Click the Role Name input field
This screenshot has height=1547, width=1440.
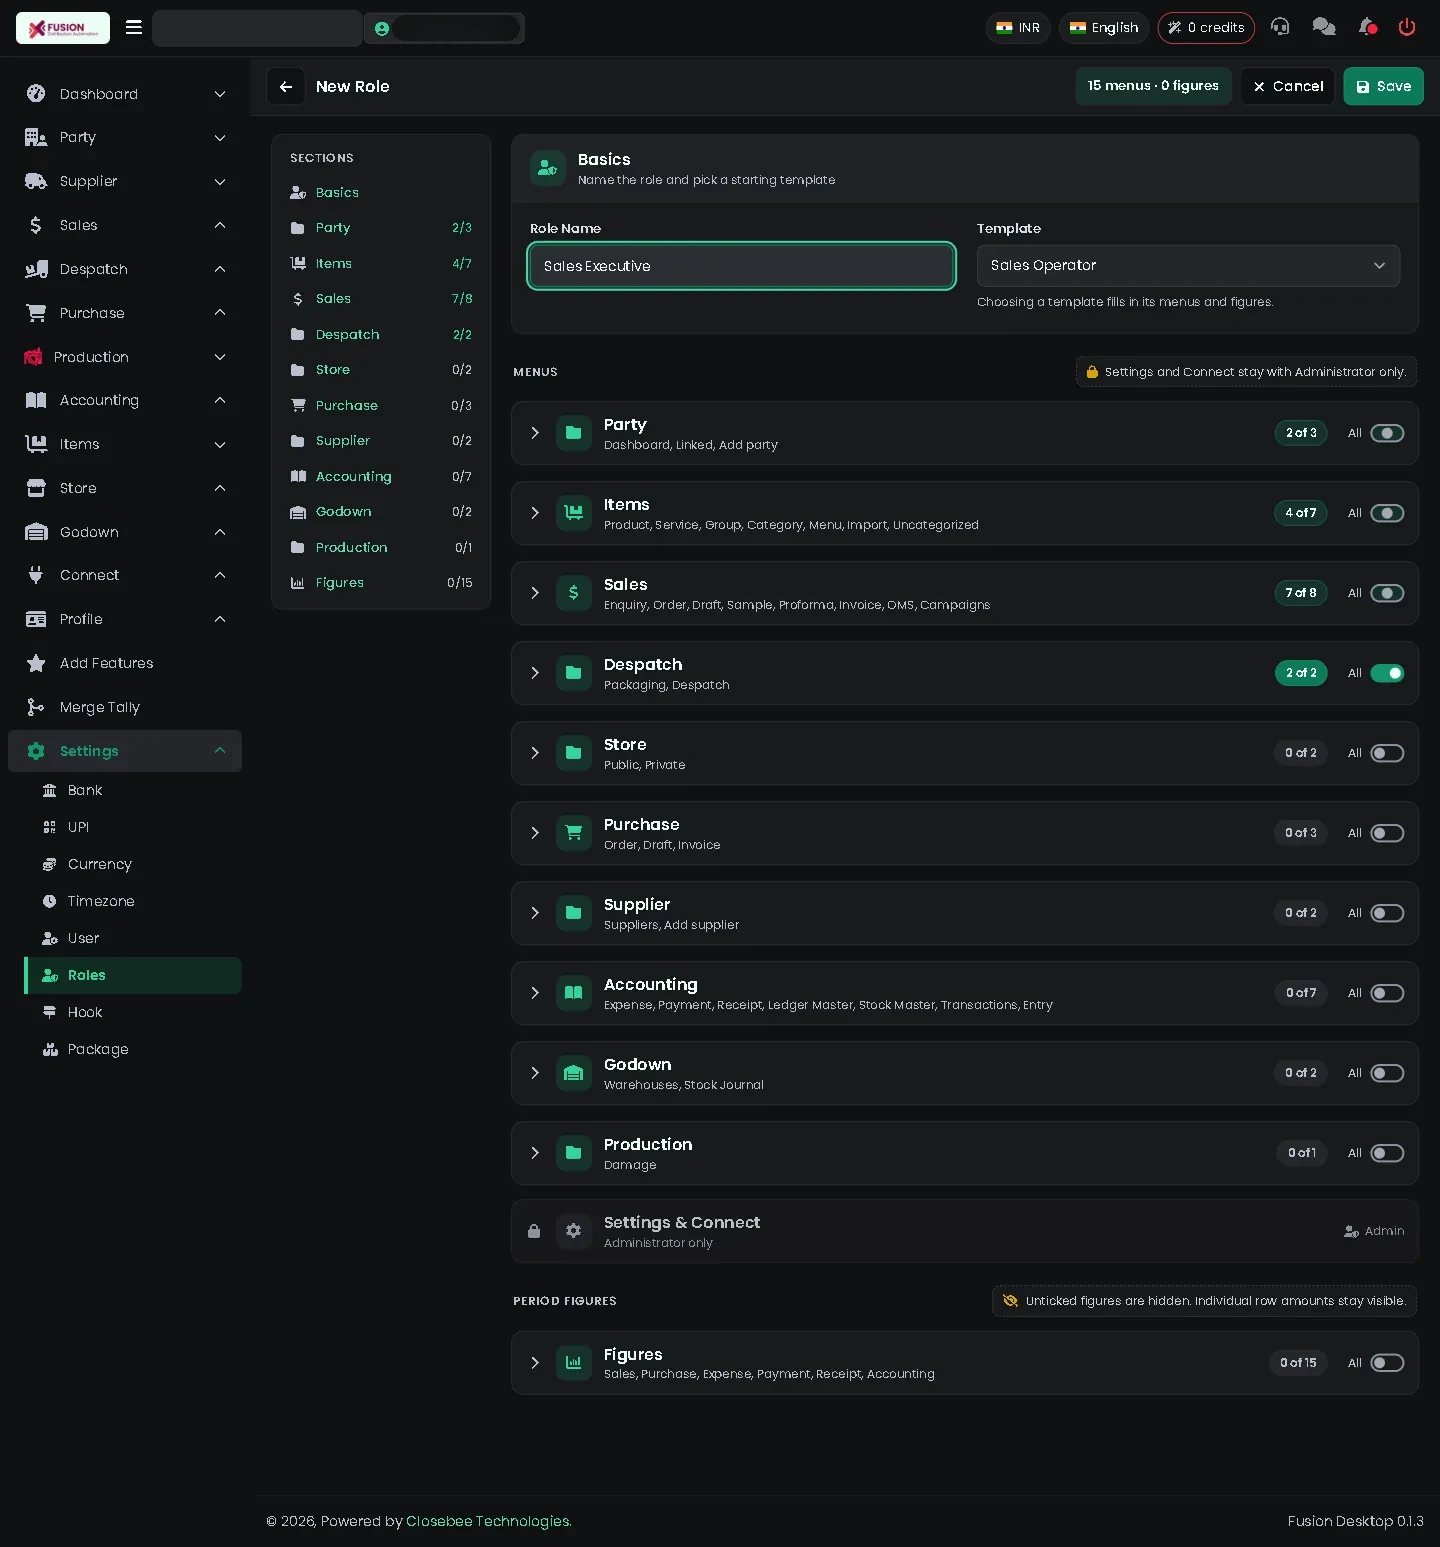(x=741, y=266)
